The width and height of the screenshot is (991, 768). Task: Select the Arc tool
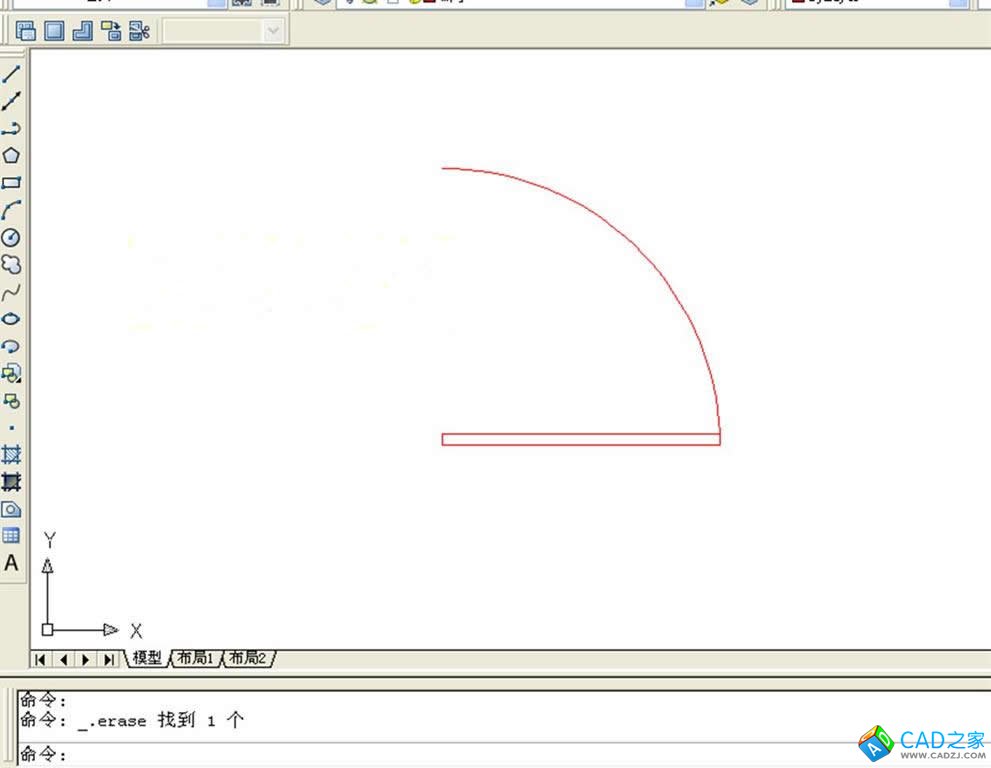[x=11, y=210]
